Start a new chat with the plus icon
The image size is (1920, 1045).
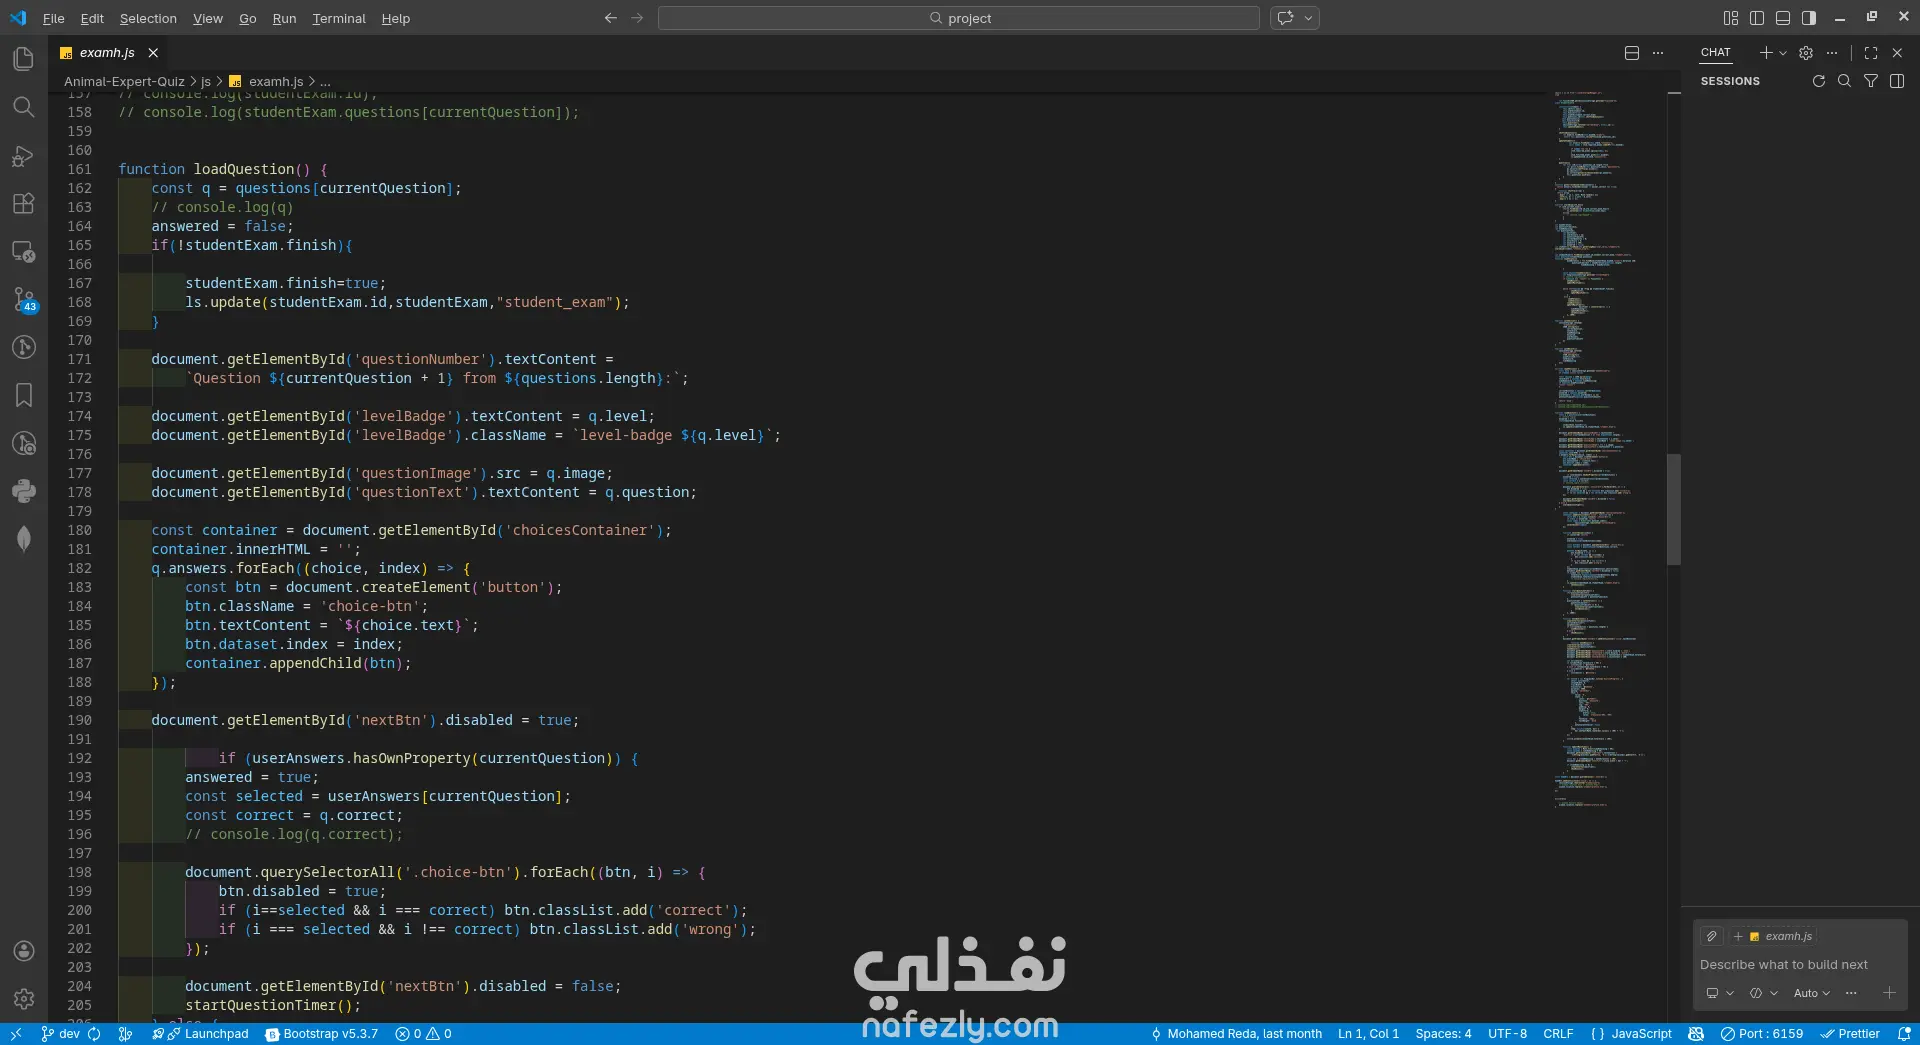coord(1766,53)
